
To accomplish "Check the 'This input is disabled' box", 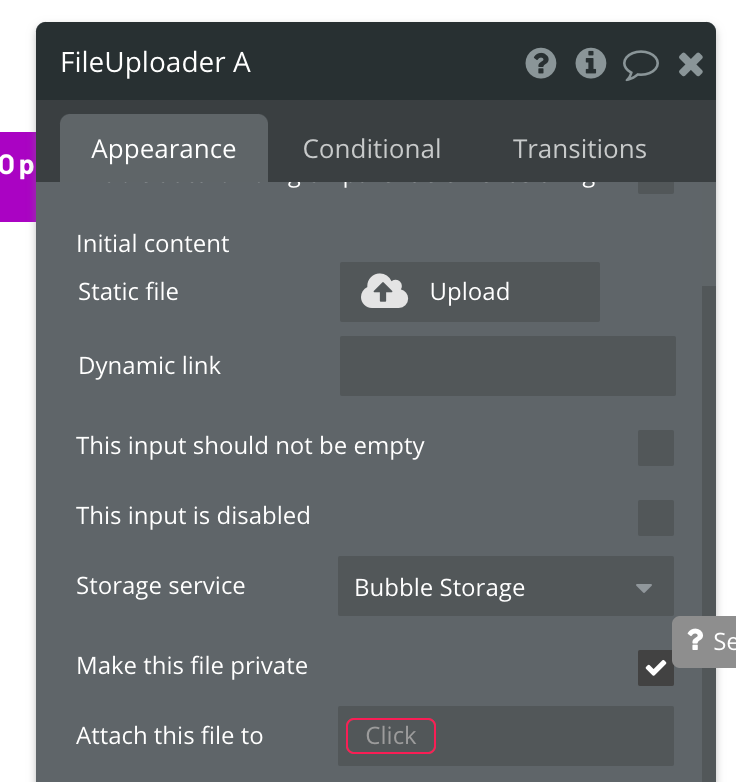I will pyautogui.click(x=656, y=518).
